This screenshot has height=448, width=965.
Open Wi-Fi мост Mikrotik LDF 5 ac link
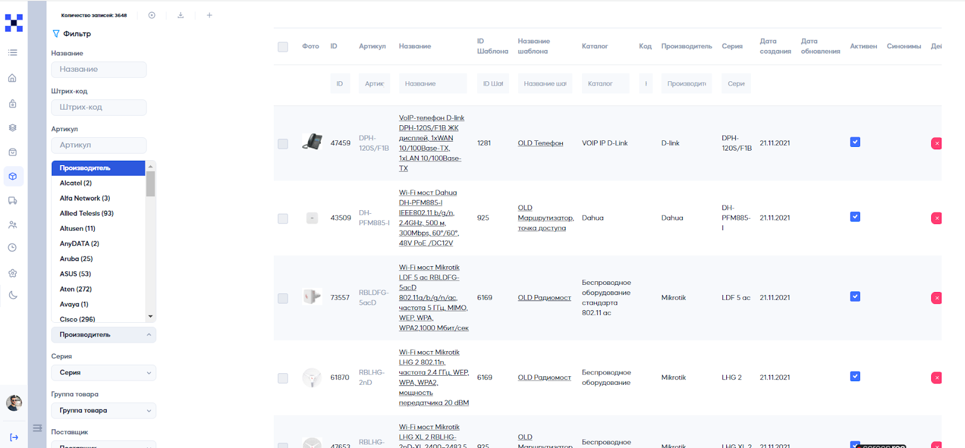434,298
